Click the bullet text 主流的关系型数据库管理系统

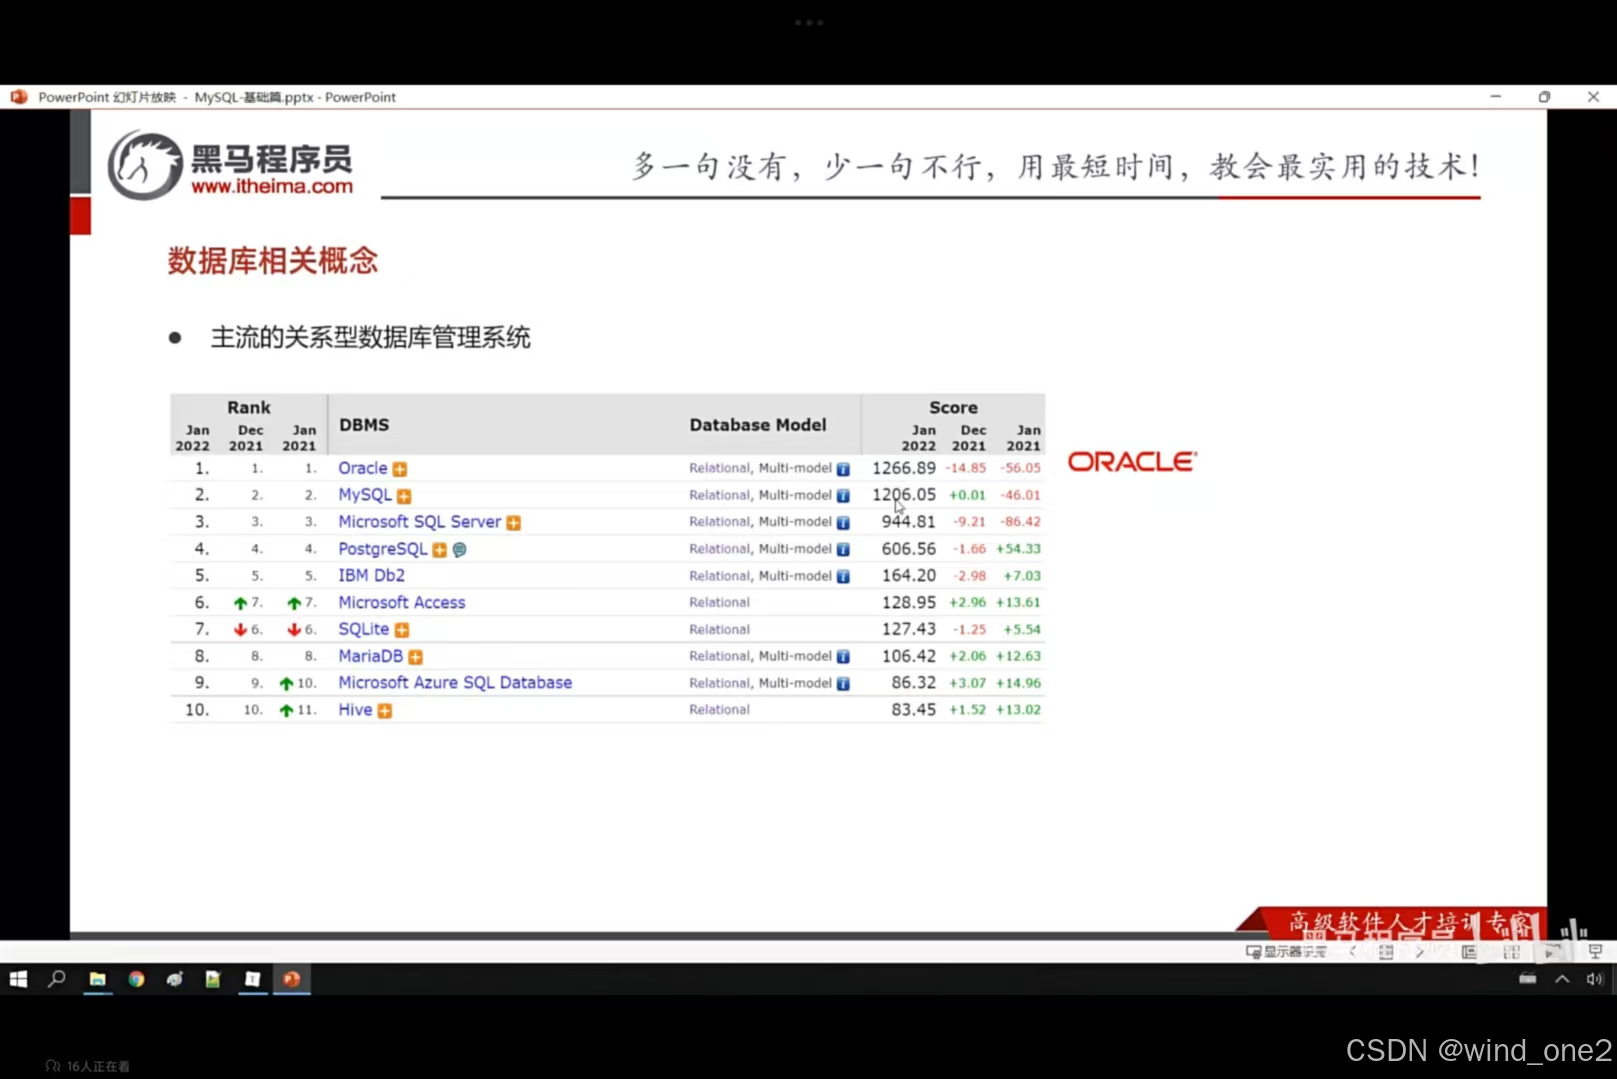pyautogui.click(x=370, y=338)
